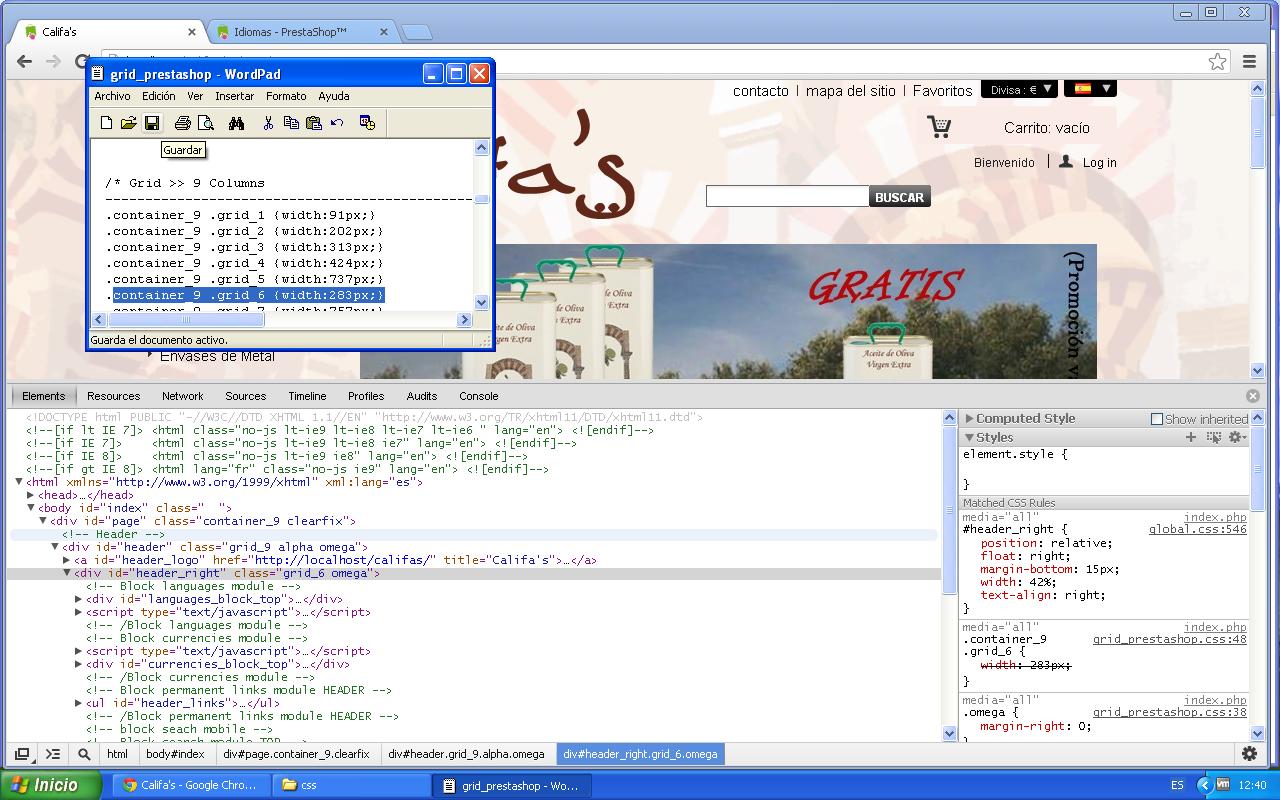Toggle element state icon in Styles header
The image size is (1280, 800).
[1214, 437]
